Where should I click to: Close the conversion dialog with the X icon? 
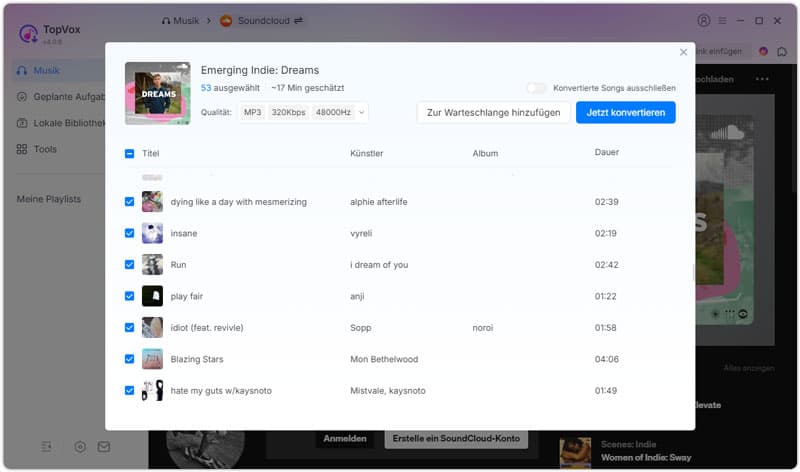684,52
